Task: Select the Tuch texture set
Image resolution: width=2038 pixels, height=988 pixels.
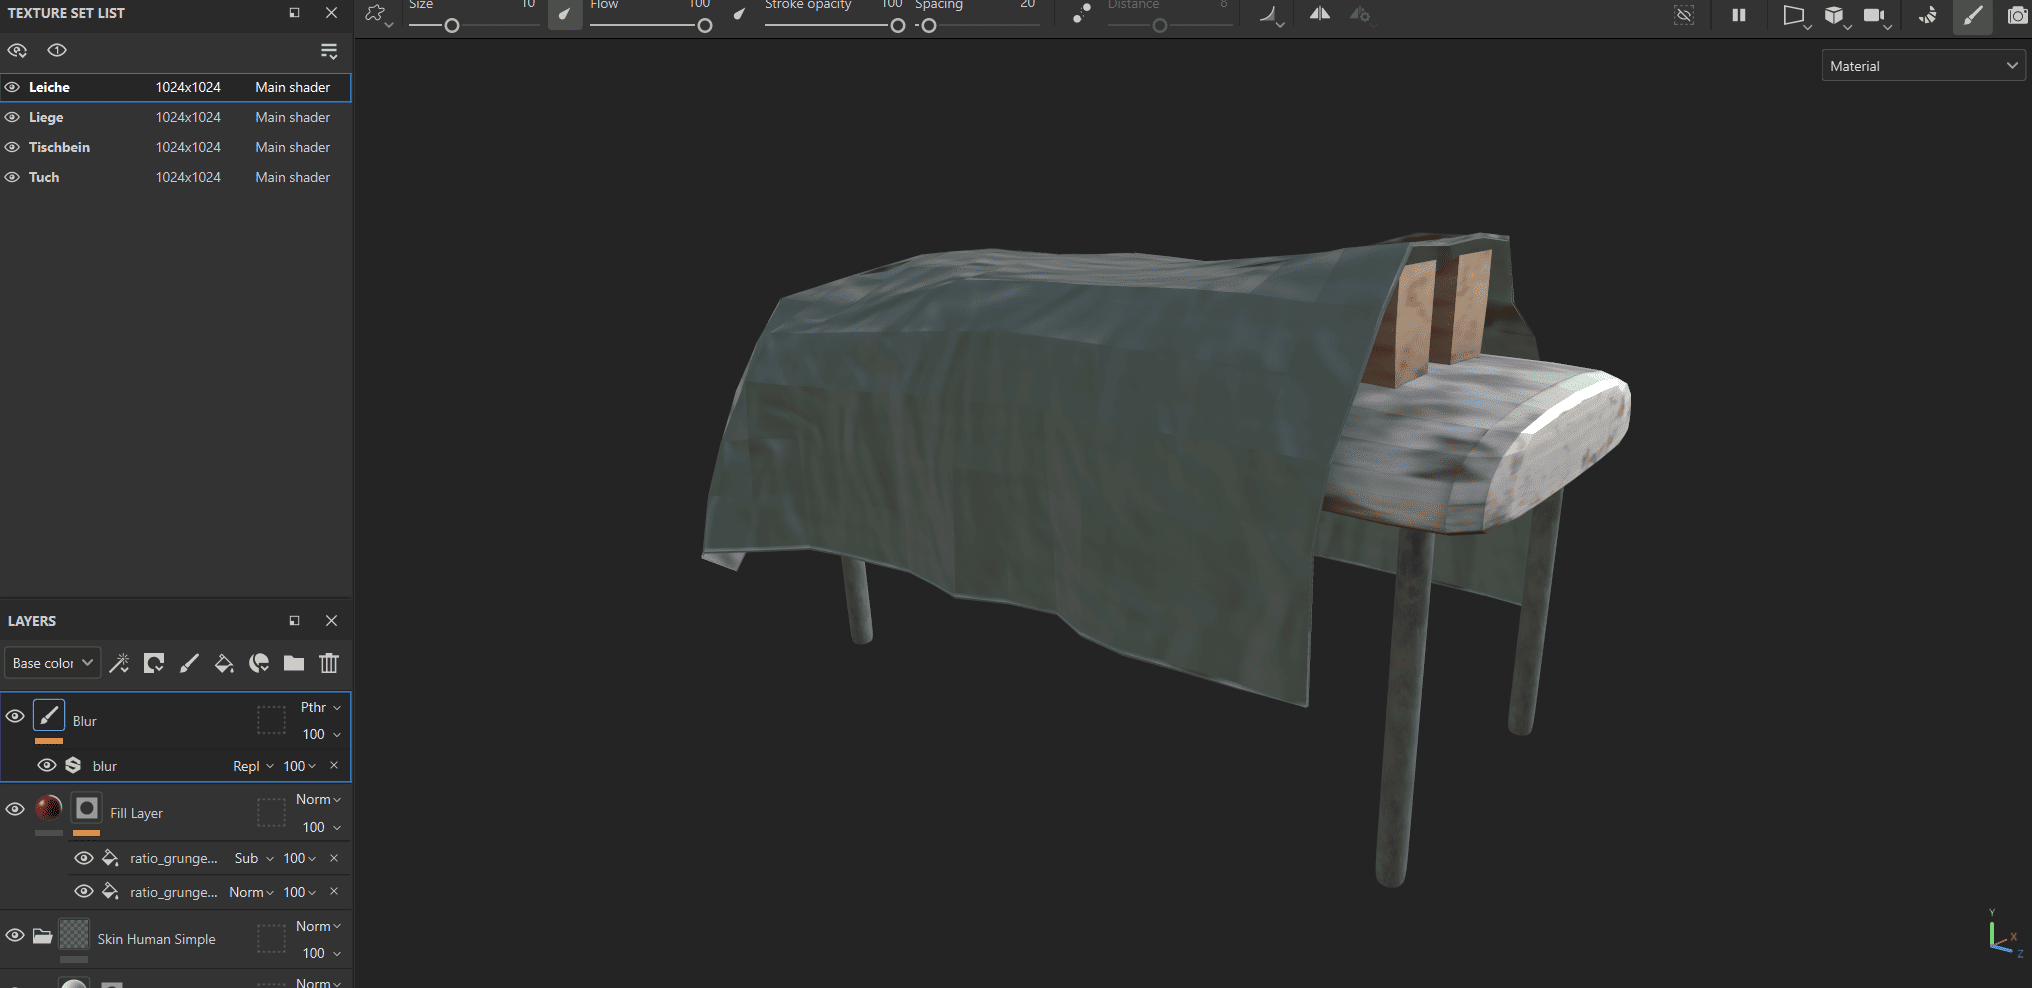Action: (x=44, y=177)
